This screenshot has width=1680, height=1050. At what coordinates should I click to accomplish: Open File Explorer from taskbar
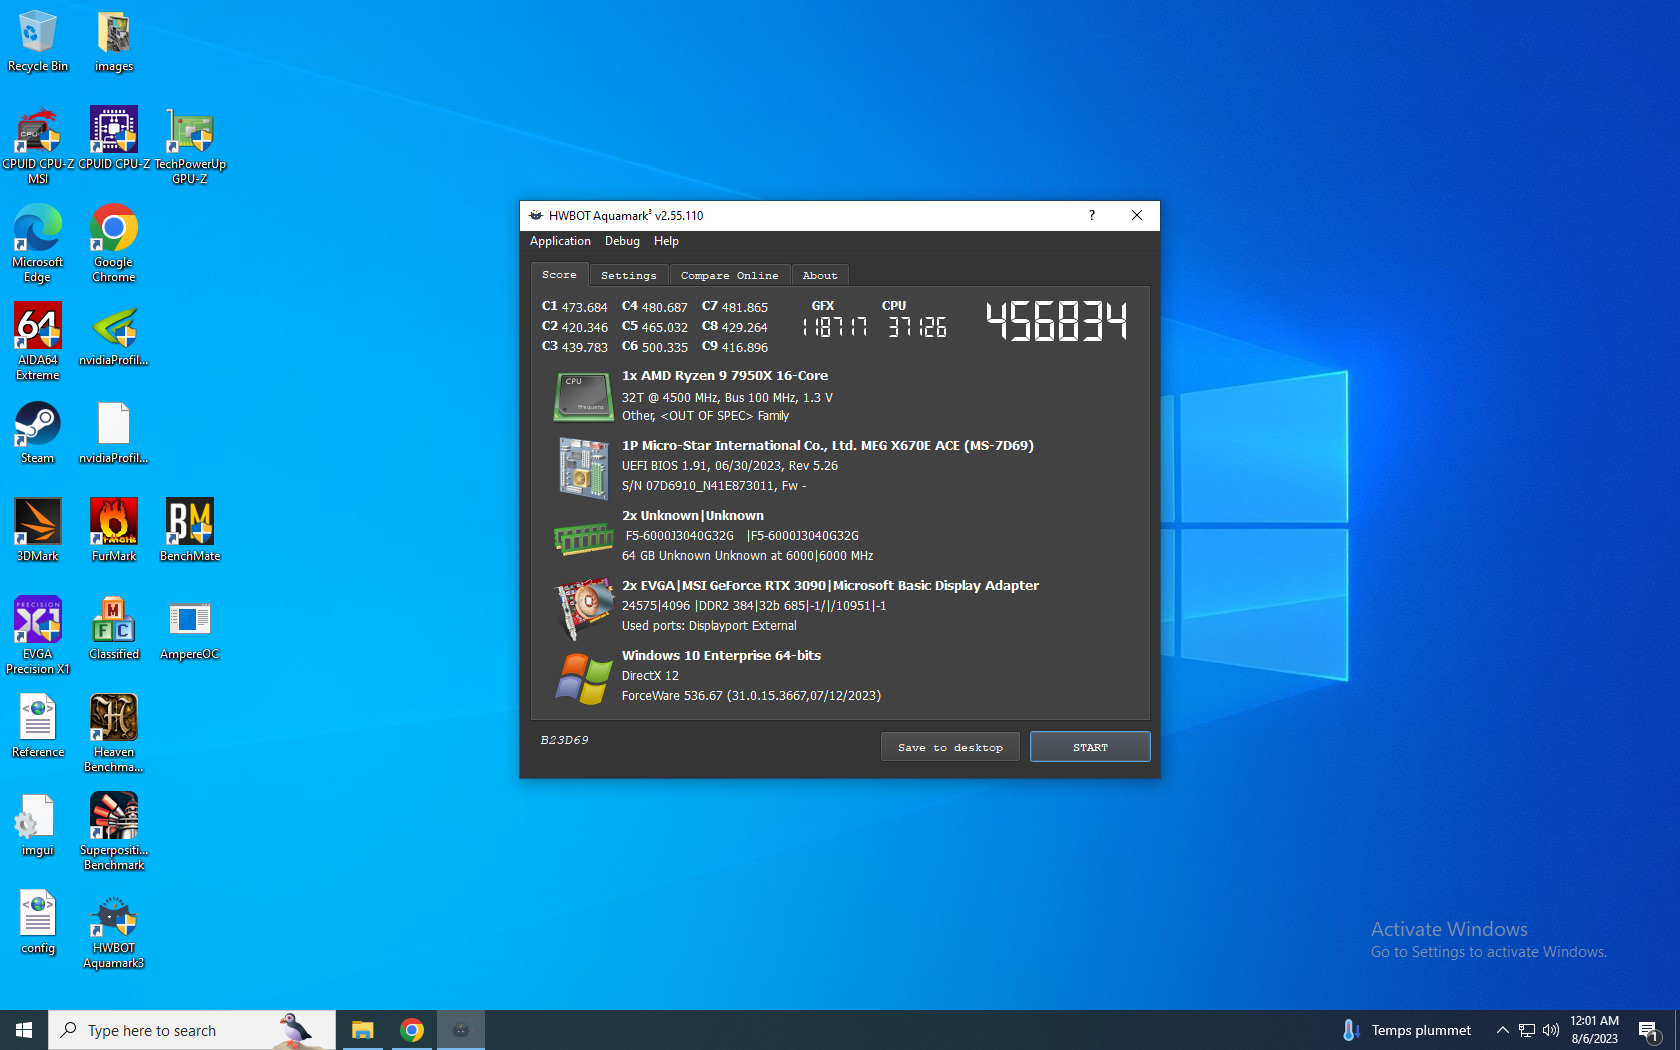(362, 1030)
